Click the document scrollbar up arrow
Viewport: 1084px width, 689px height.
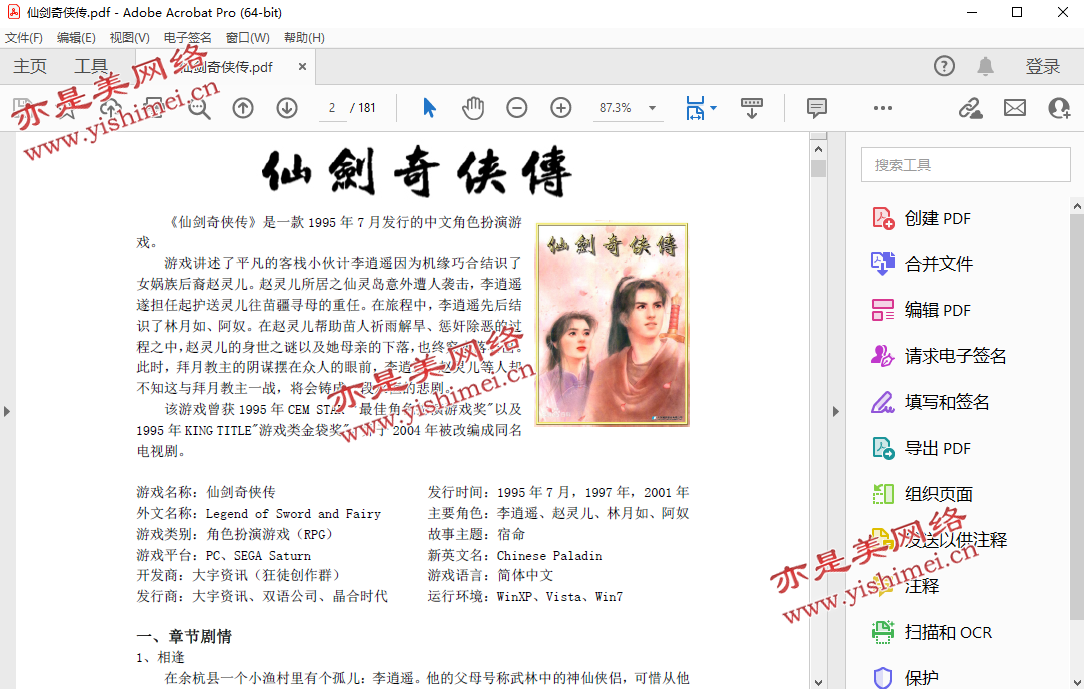point(819,149)
